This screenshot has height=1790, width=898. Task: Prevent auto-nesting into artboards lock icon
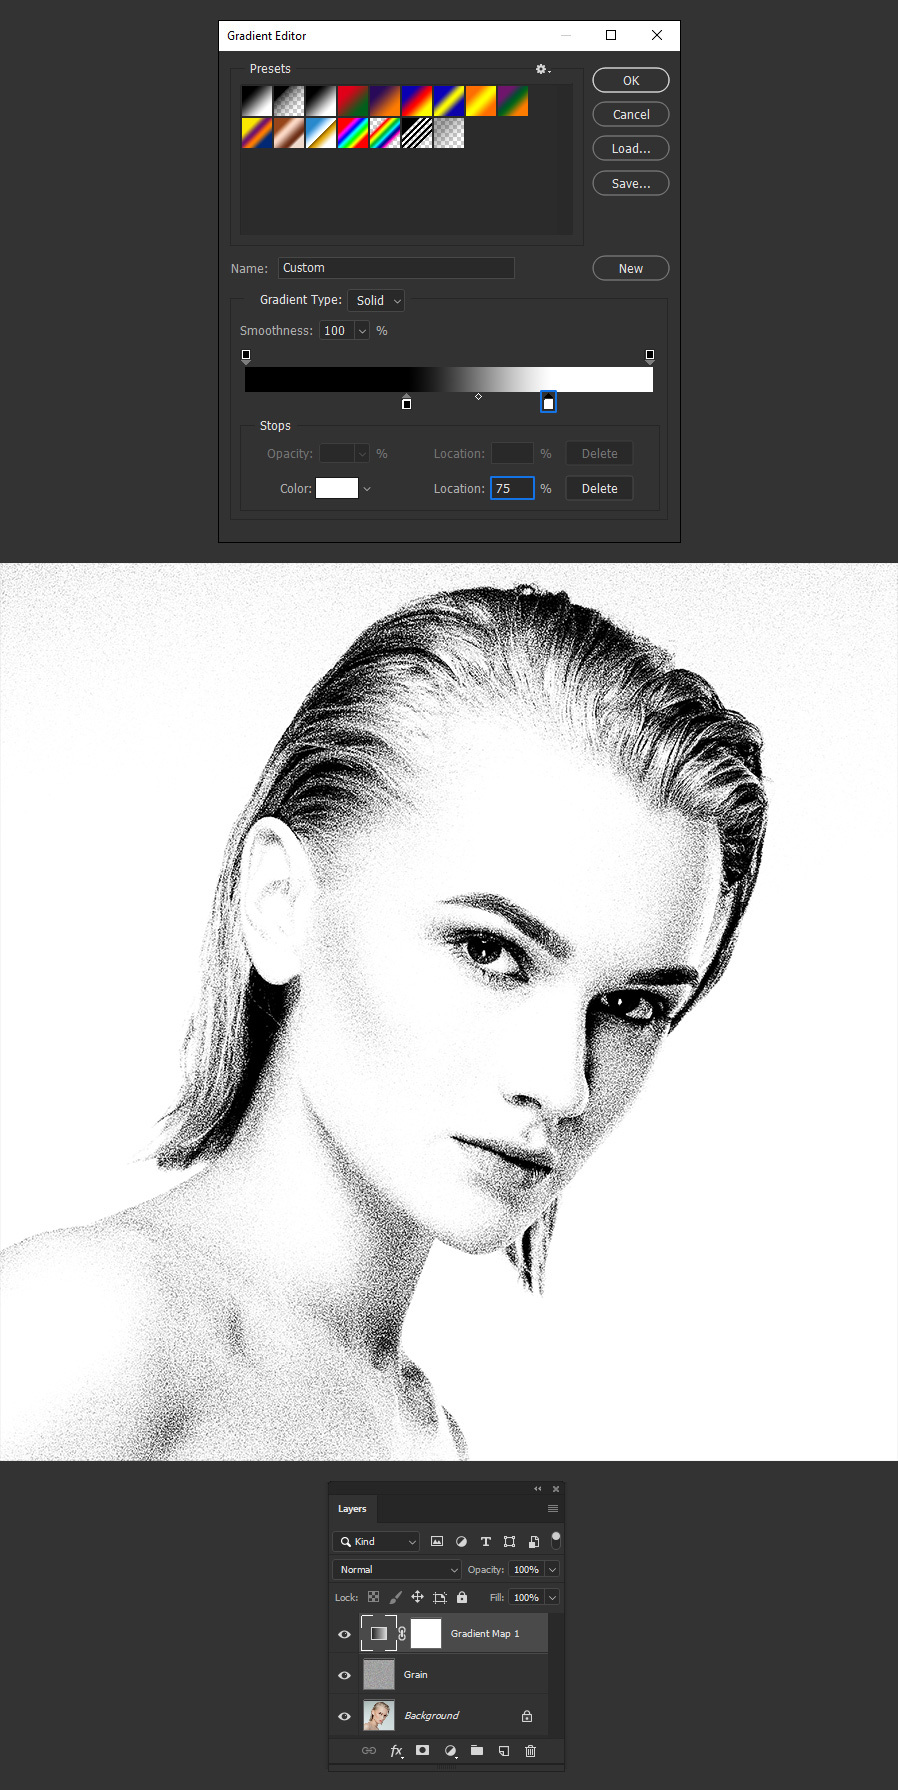(x=440, y=1597)
